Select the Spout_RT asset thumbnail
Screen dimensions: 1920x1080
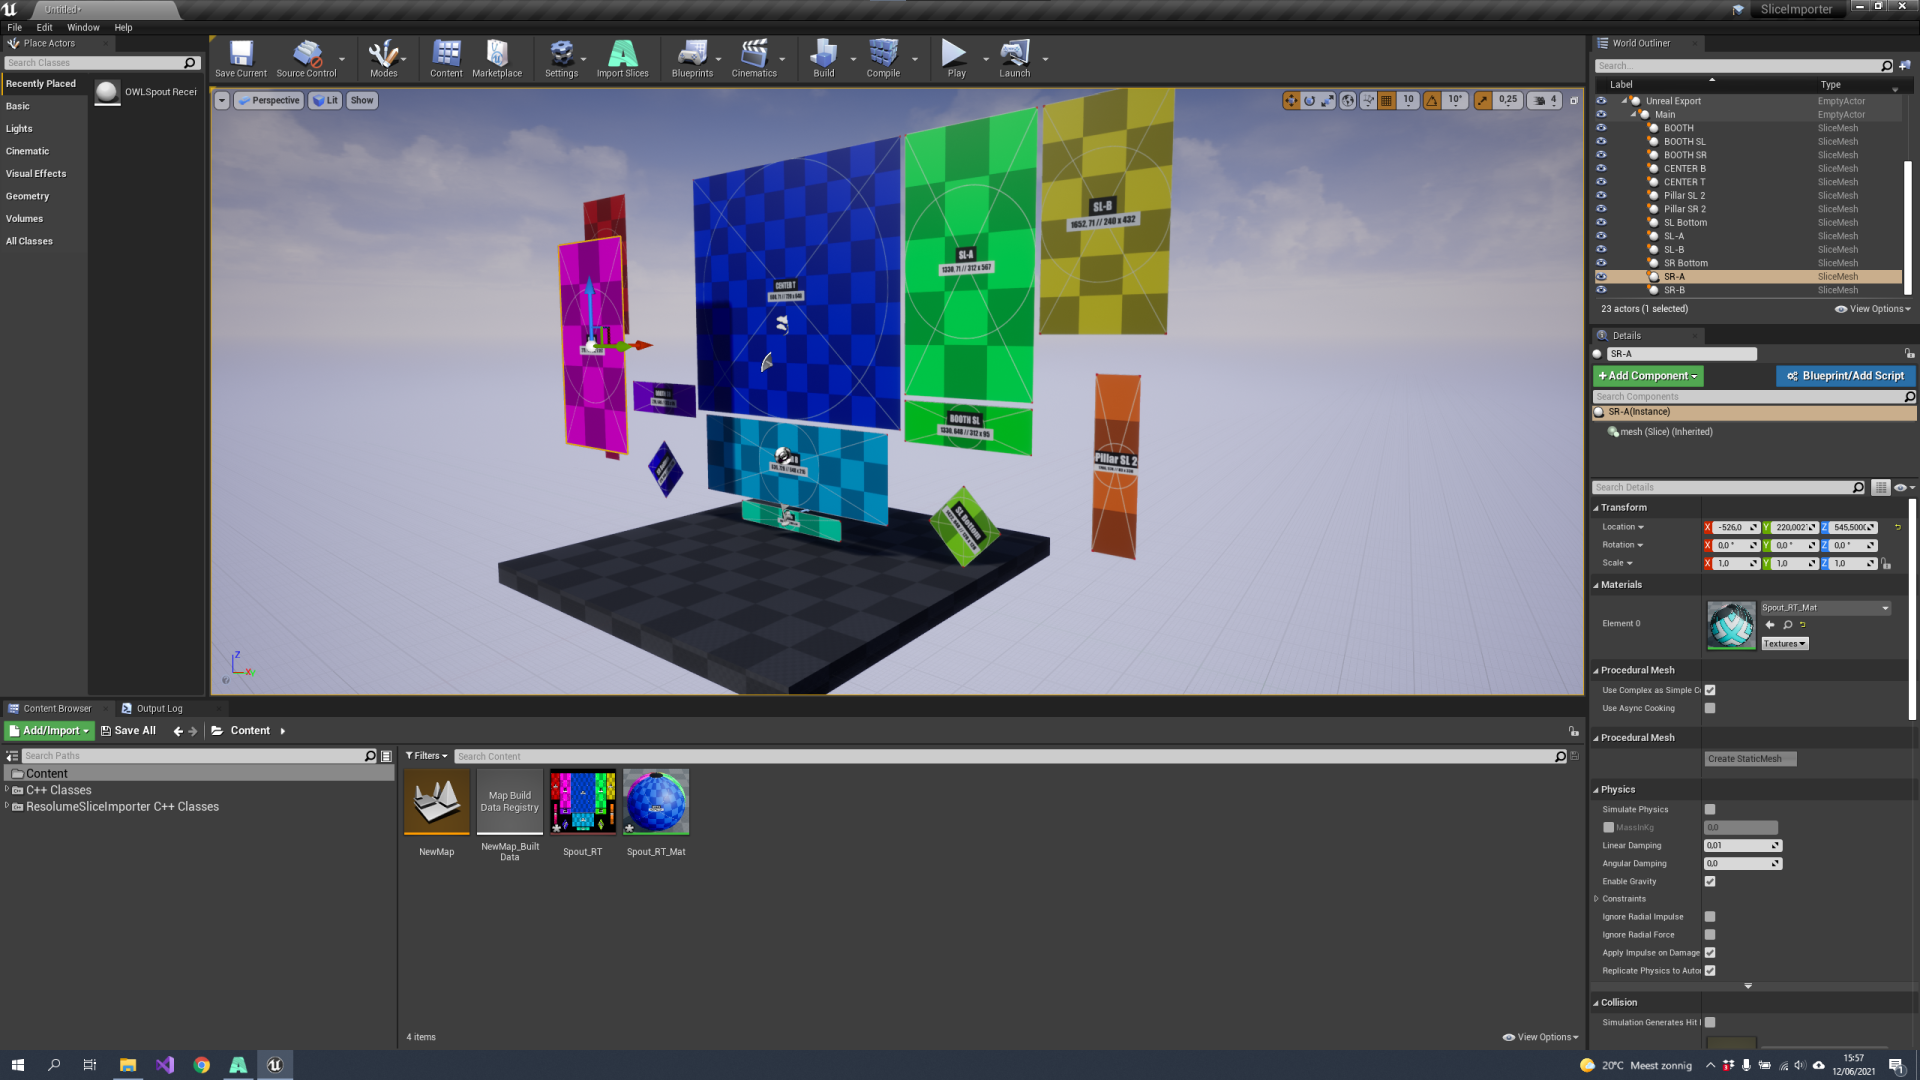point(582,800)
